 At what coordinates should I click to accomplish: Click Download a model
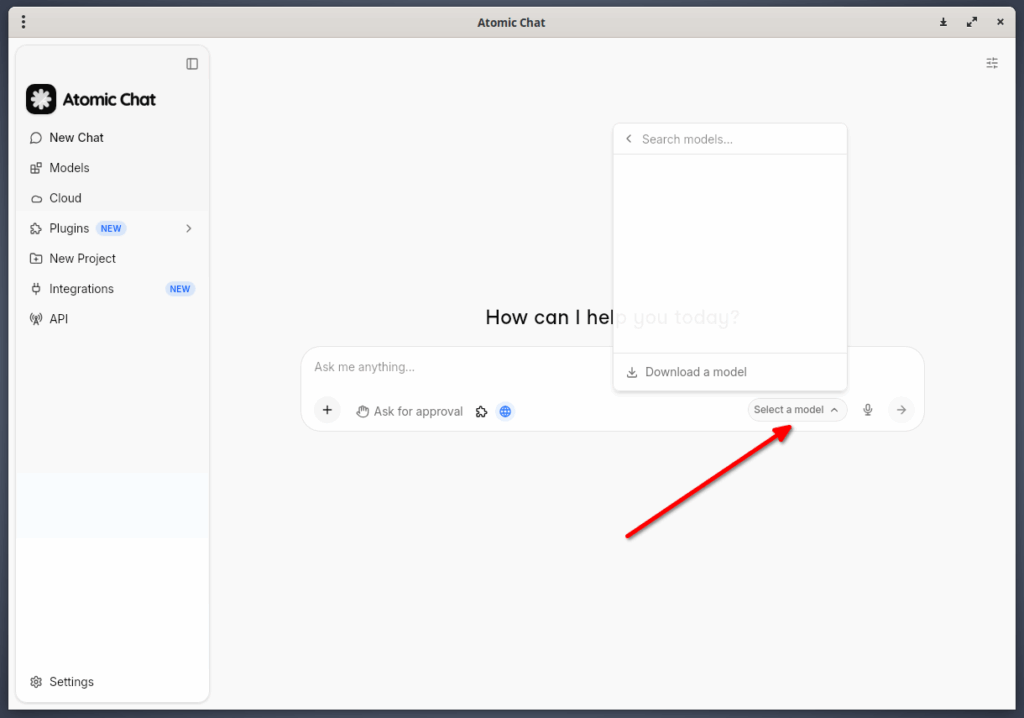pyautogui.click(x=730, y=372)
